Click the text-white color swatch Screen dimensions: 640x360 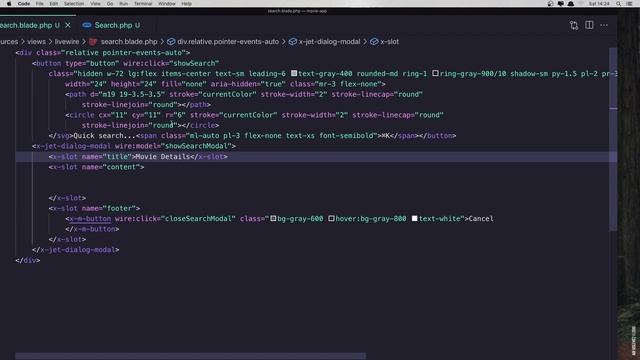click(415, 219)
